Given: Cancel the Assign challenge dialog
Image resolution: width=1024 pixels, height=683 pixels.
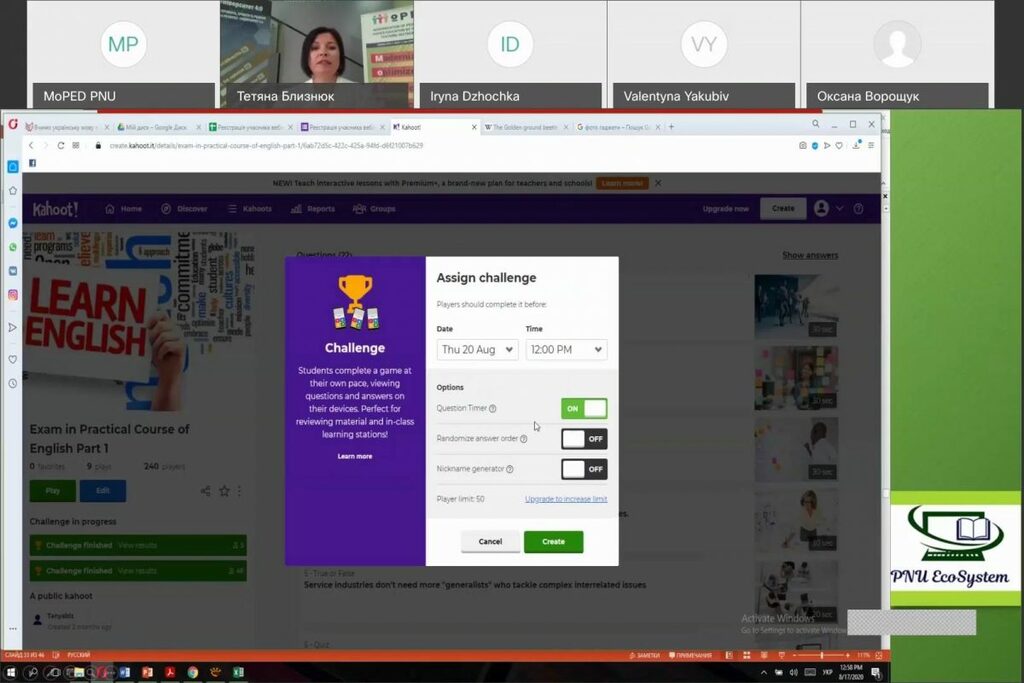Looking at the screenshot, I should (490, 542).
